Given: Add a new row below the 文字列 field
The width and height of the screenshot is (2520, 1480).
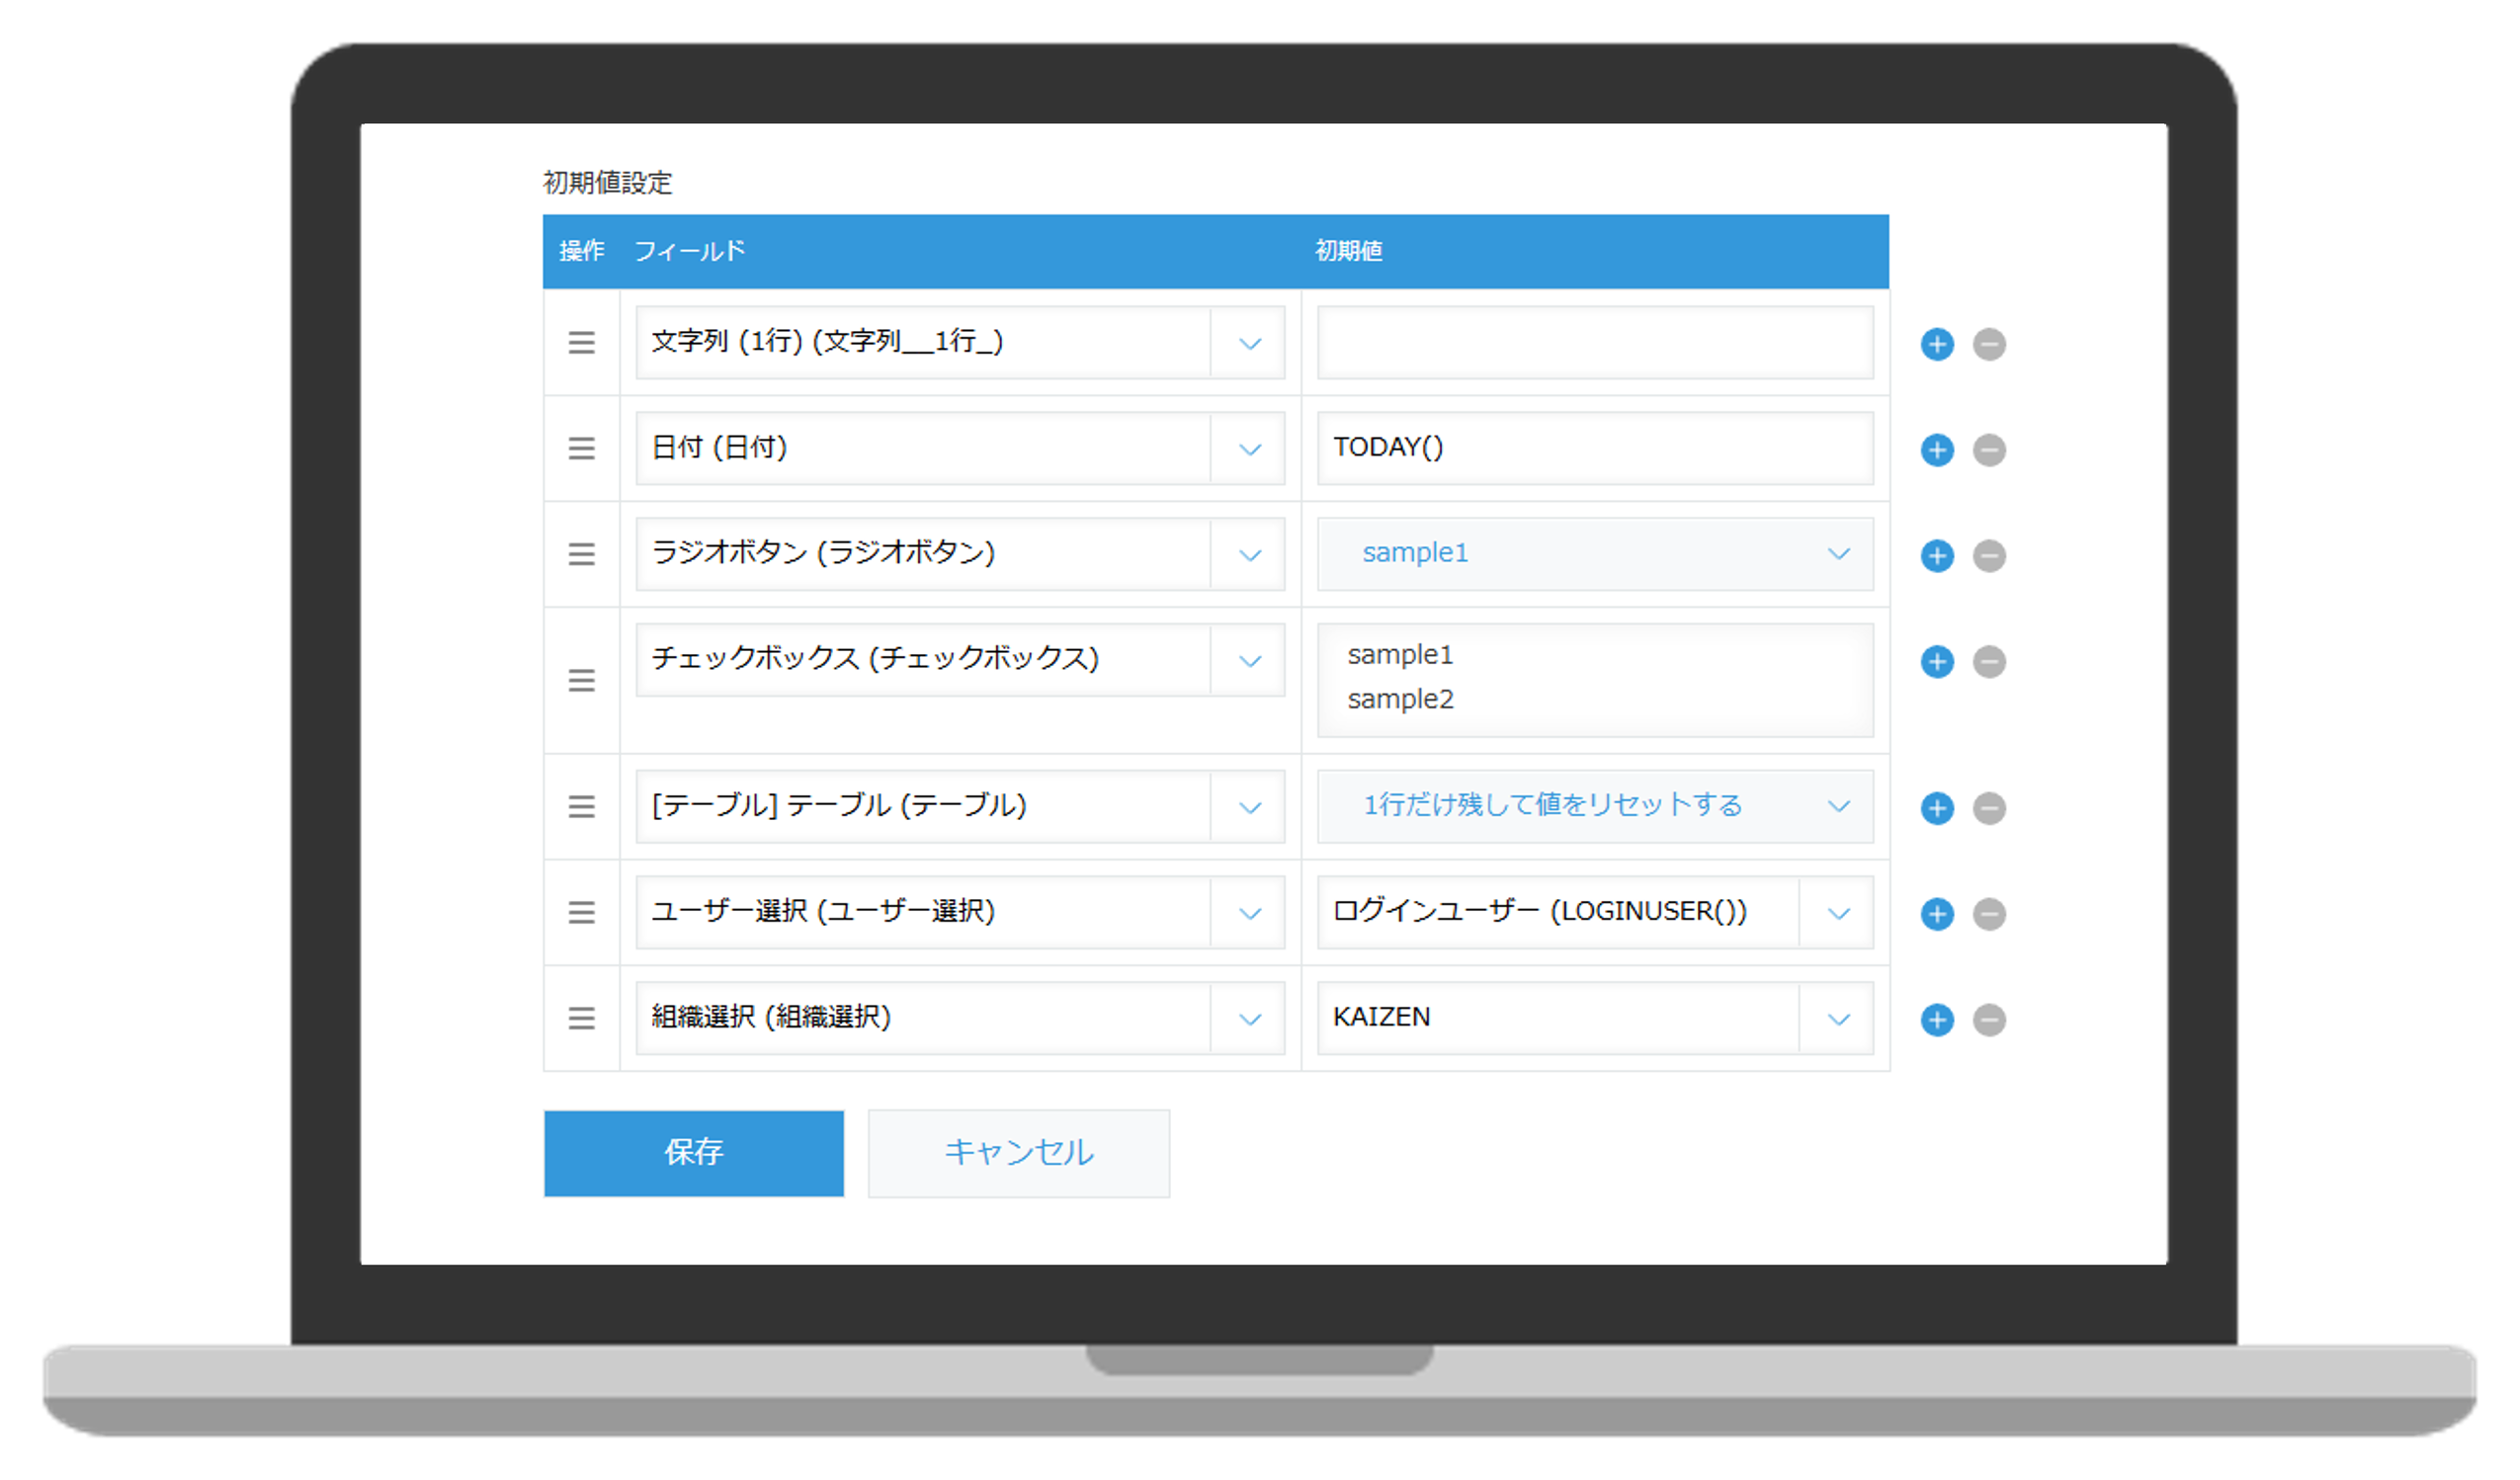Looking at the screenshot, I should [1937, 343].
